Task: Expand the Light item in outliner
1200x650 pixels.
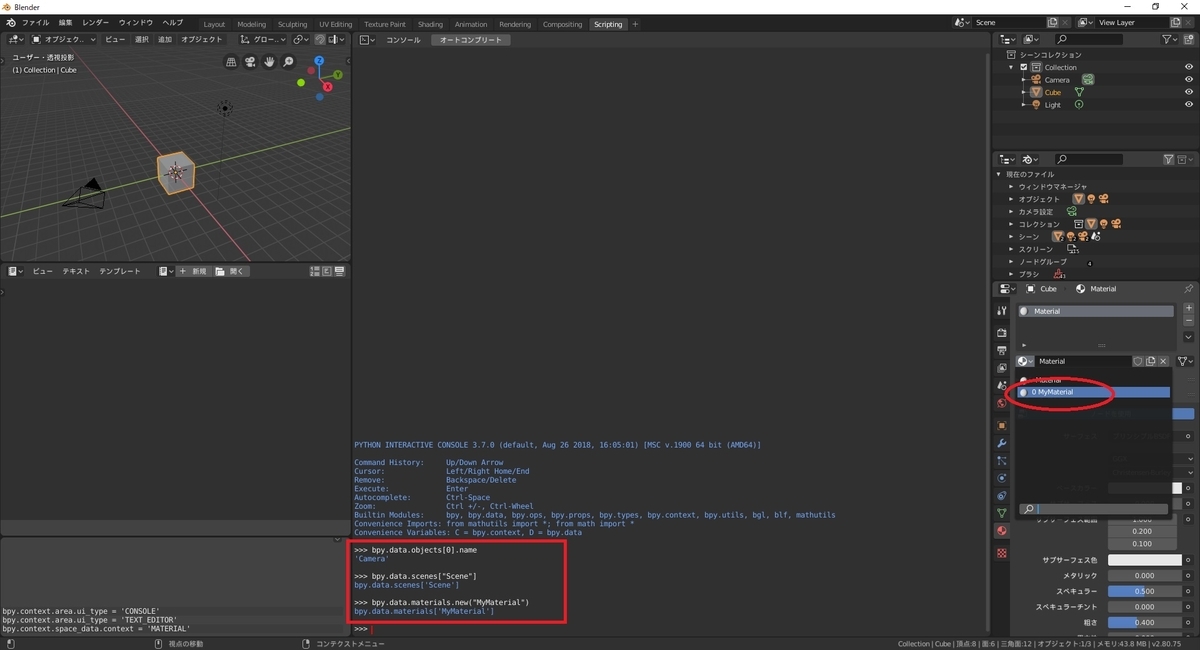Action: pos(1024,105)
